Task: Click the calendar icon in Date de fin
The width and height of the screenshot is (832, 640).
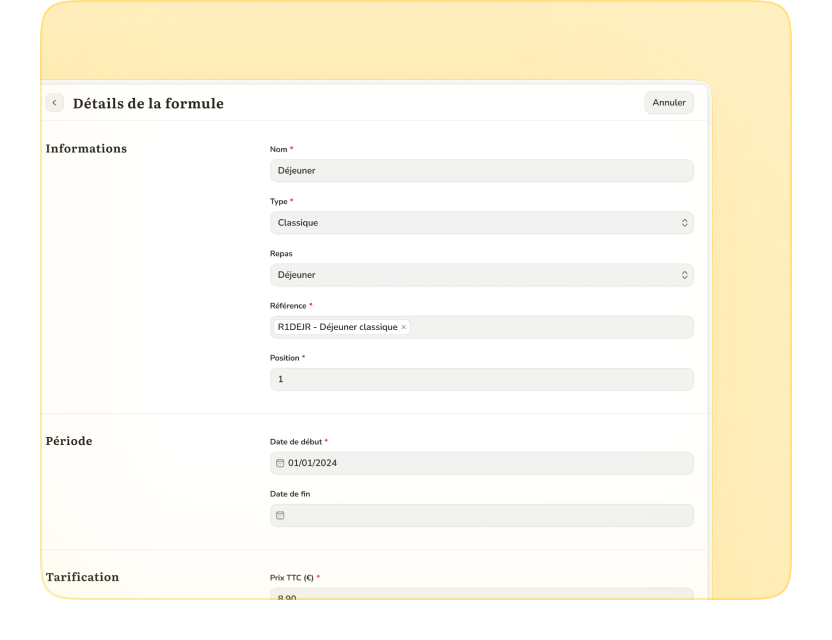Action: pos(280,515)
